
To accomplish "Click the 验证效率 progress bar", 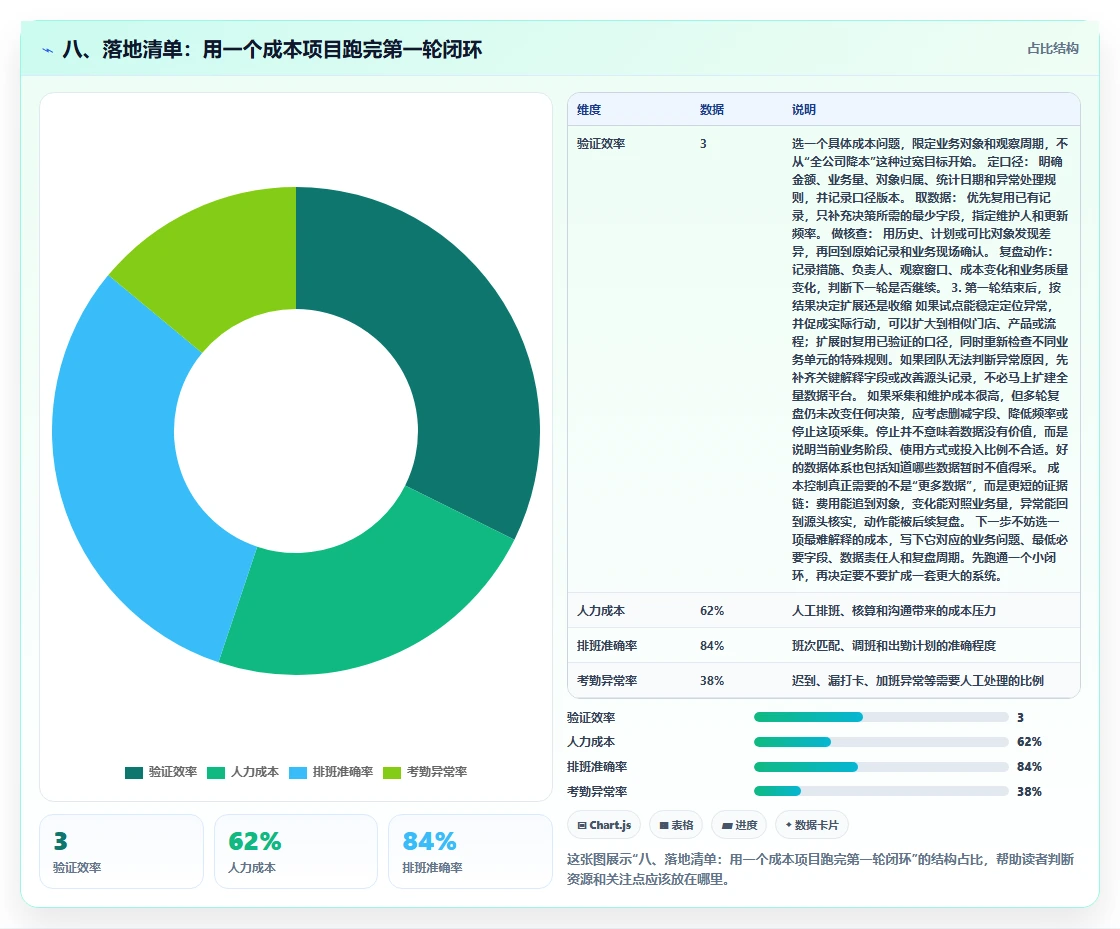I will 881,717.
